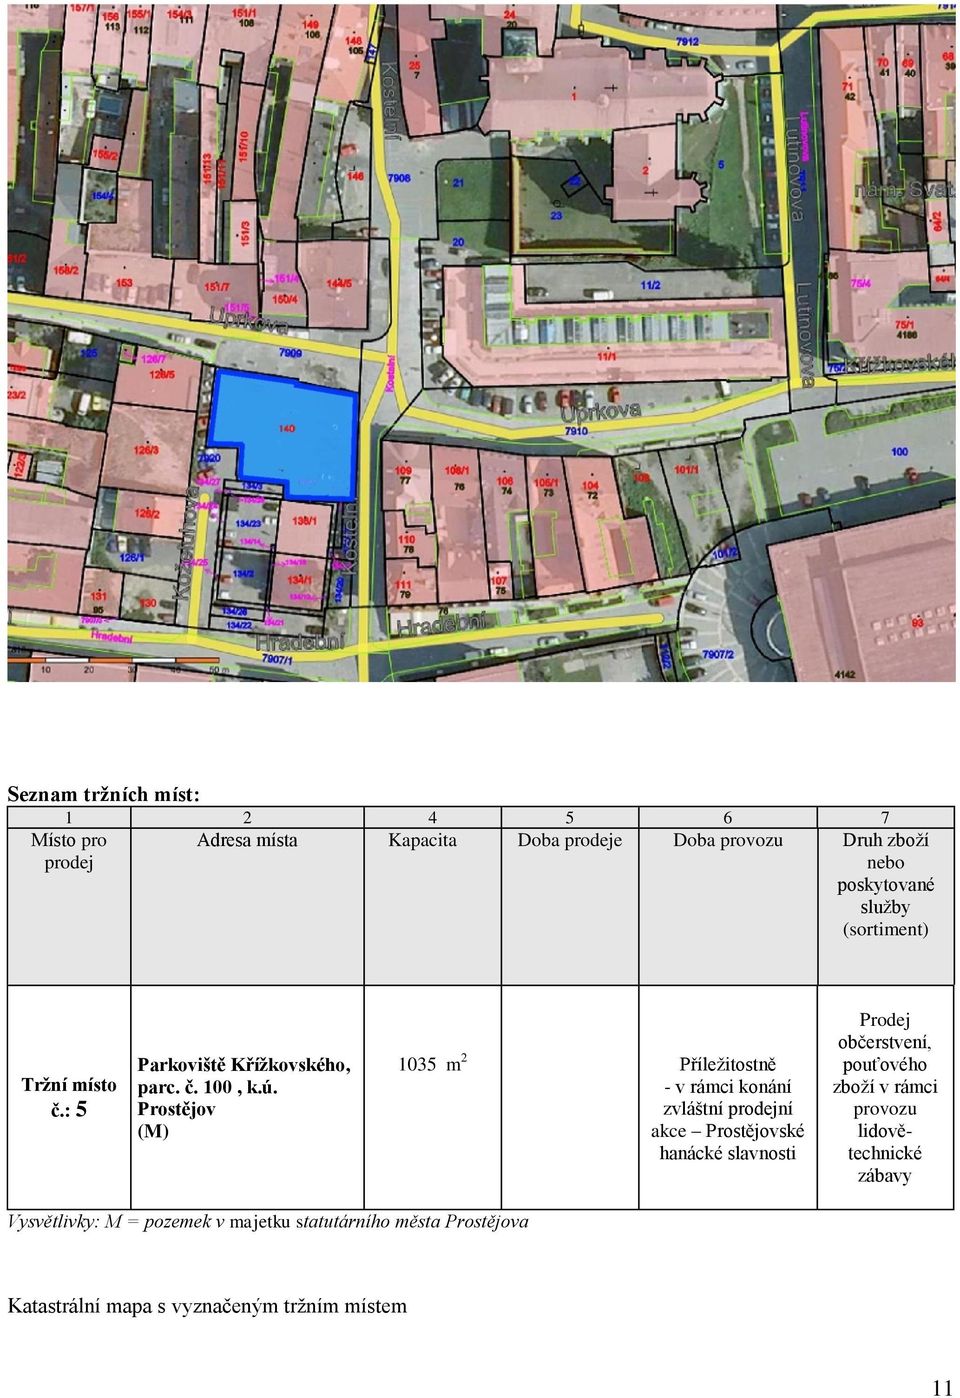Select the heading "Seznam tržních míst:"
The image size is (960, 1398).
point(104,794)
